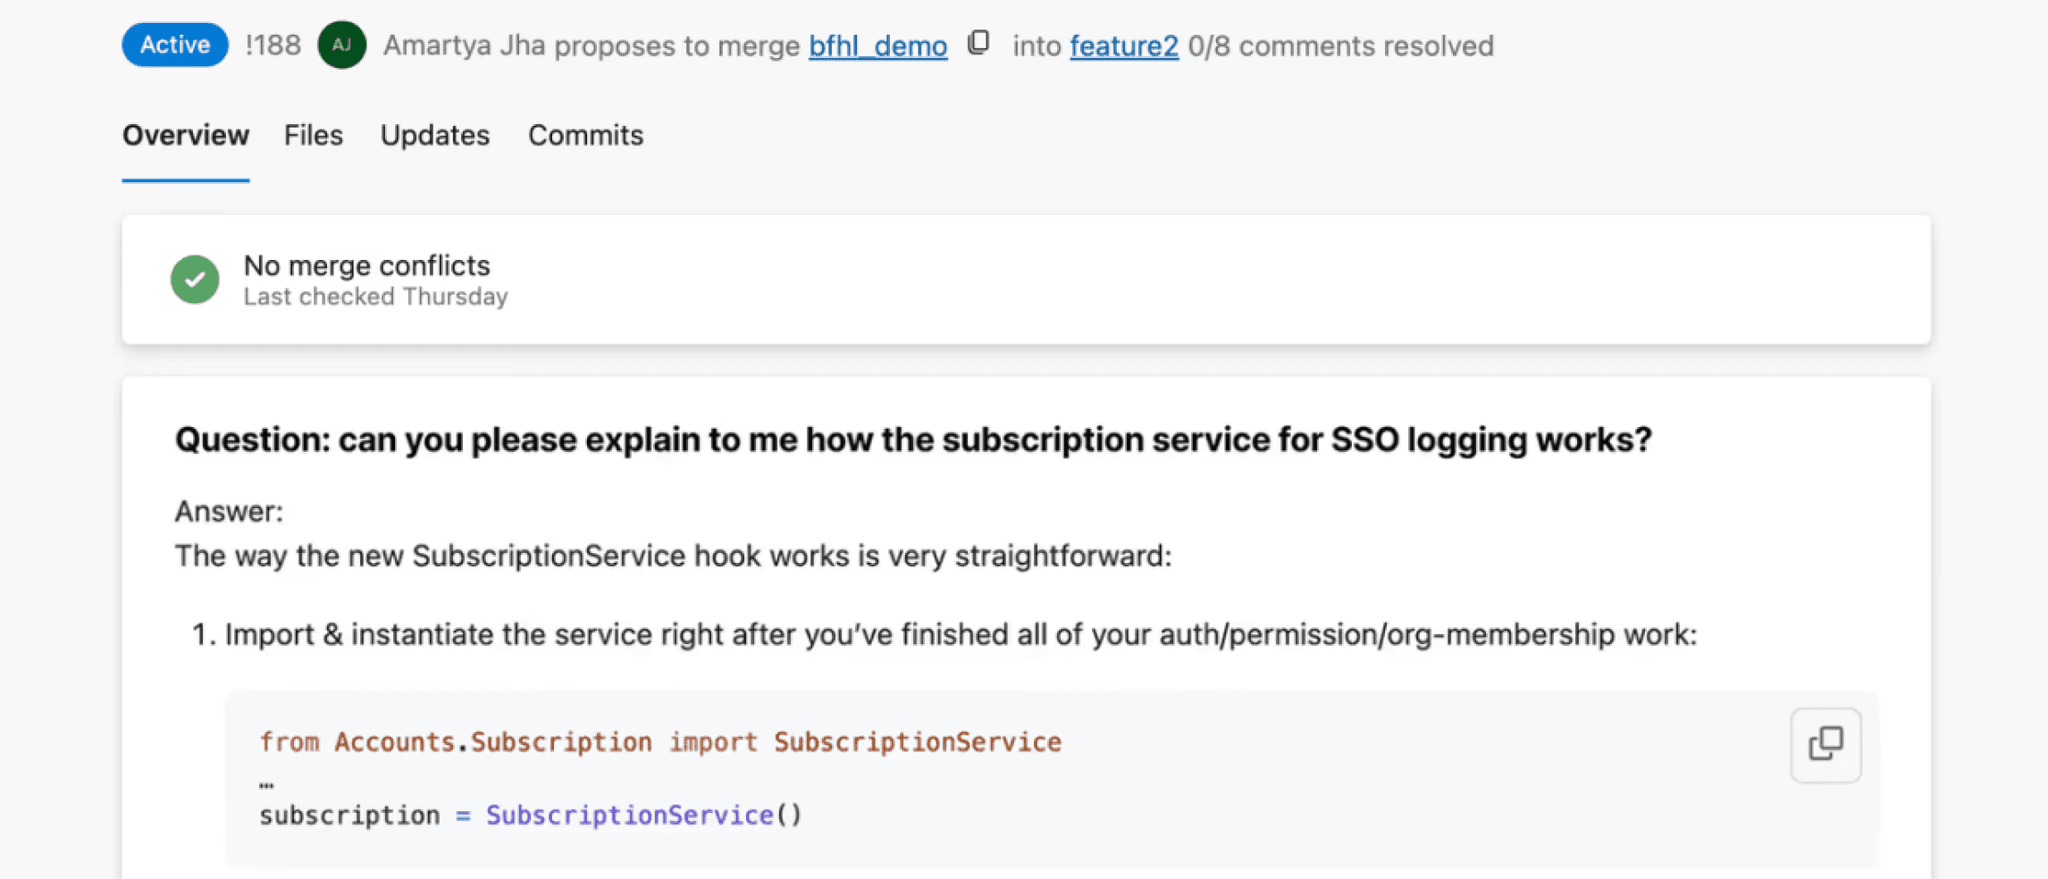This screenshot has height=879, width=2048.
Task: Click Amartya Jha's AJ avatar
Action: pos(342,46)
